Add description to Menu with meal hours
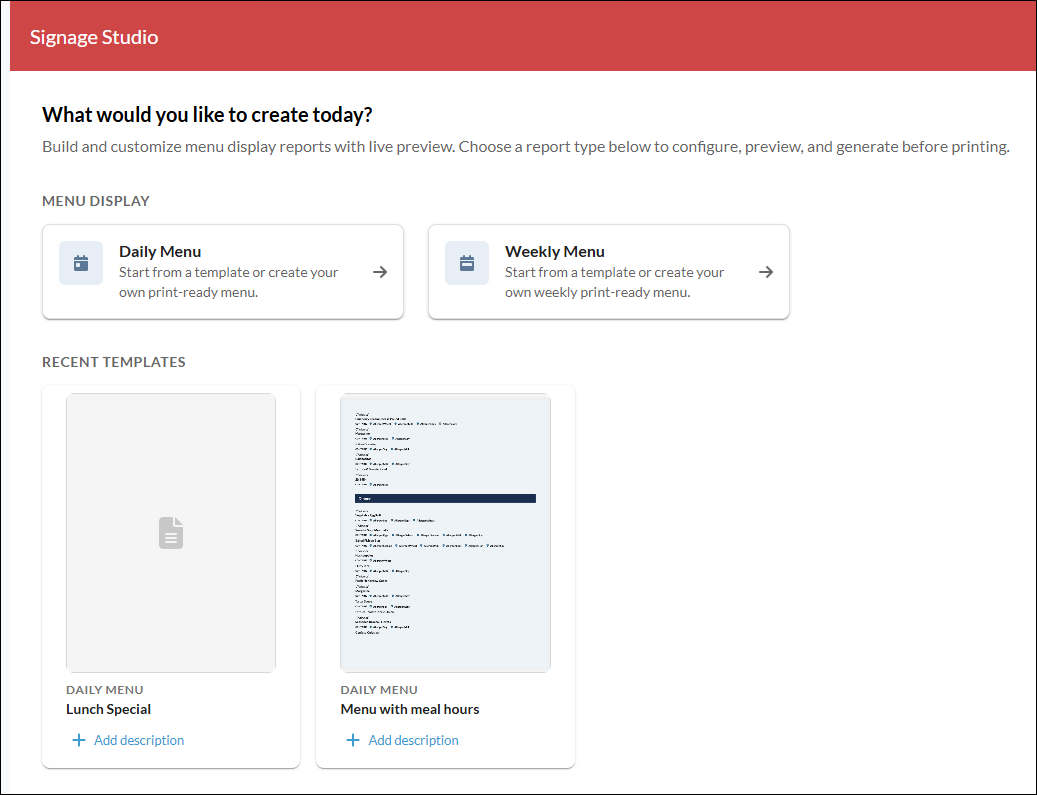 (x=413, y=740)
